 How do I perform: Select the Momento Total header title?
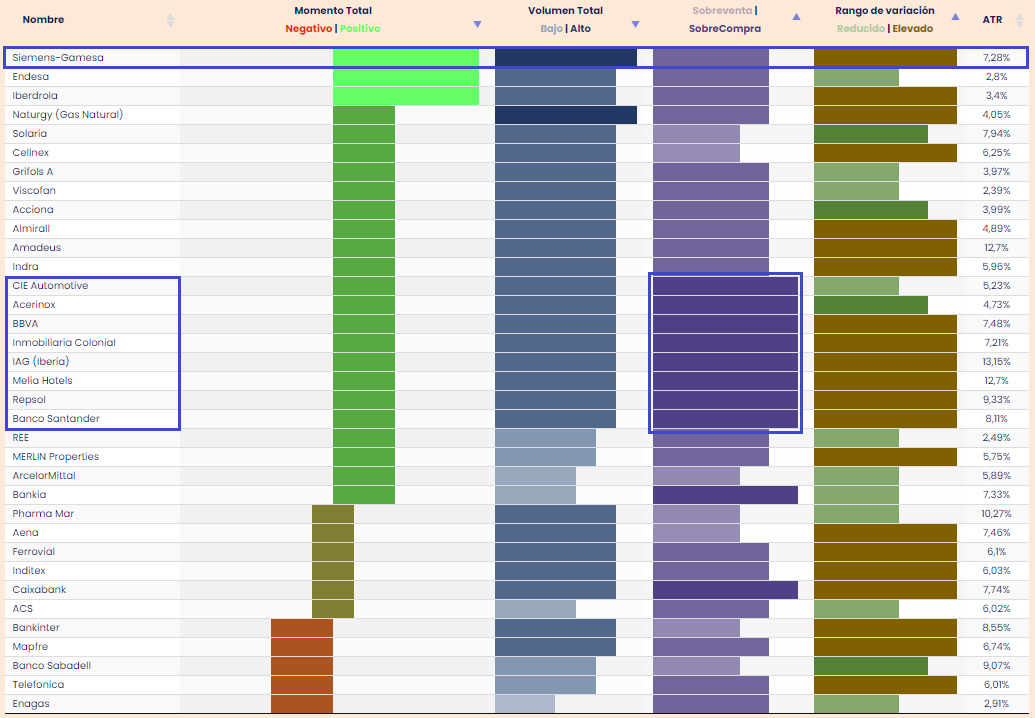coord(333,11)
